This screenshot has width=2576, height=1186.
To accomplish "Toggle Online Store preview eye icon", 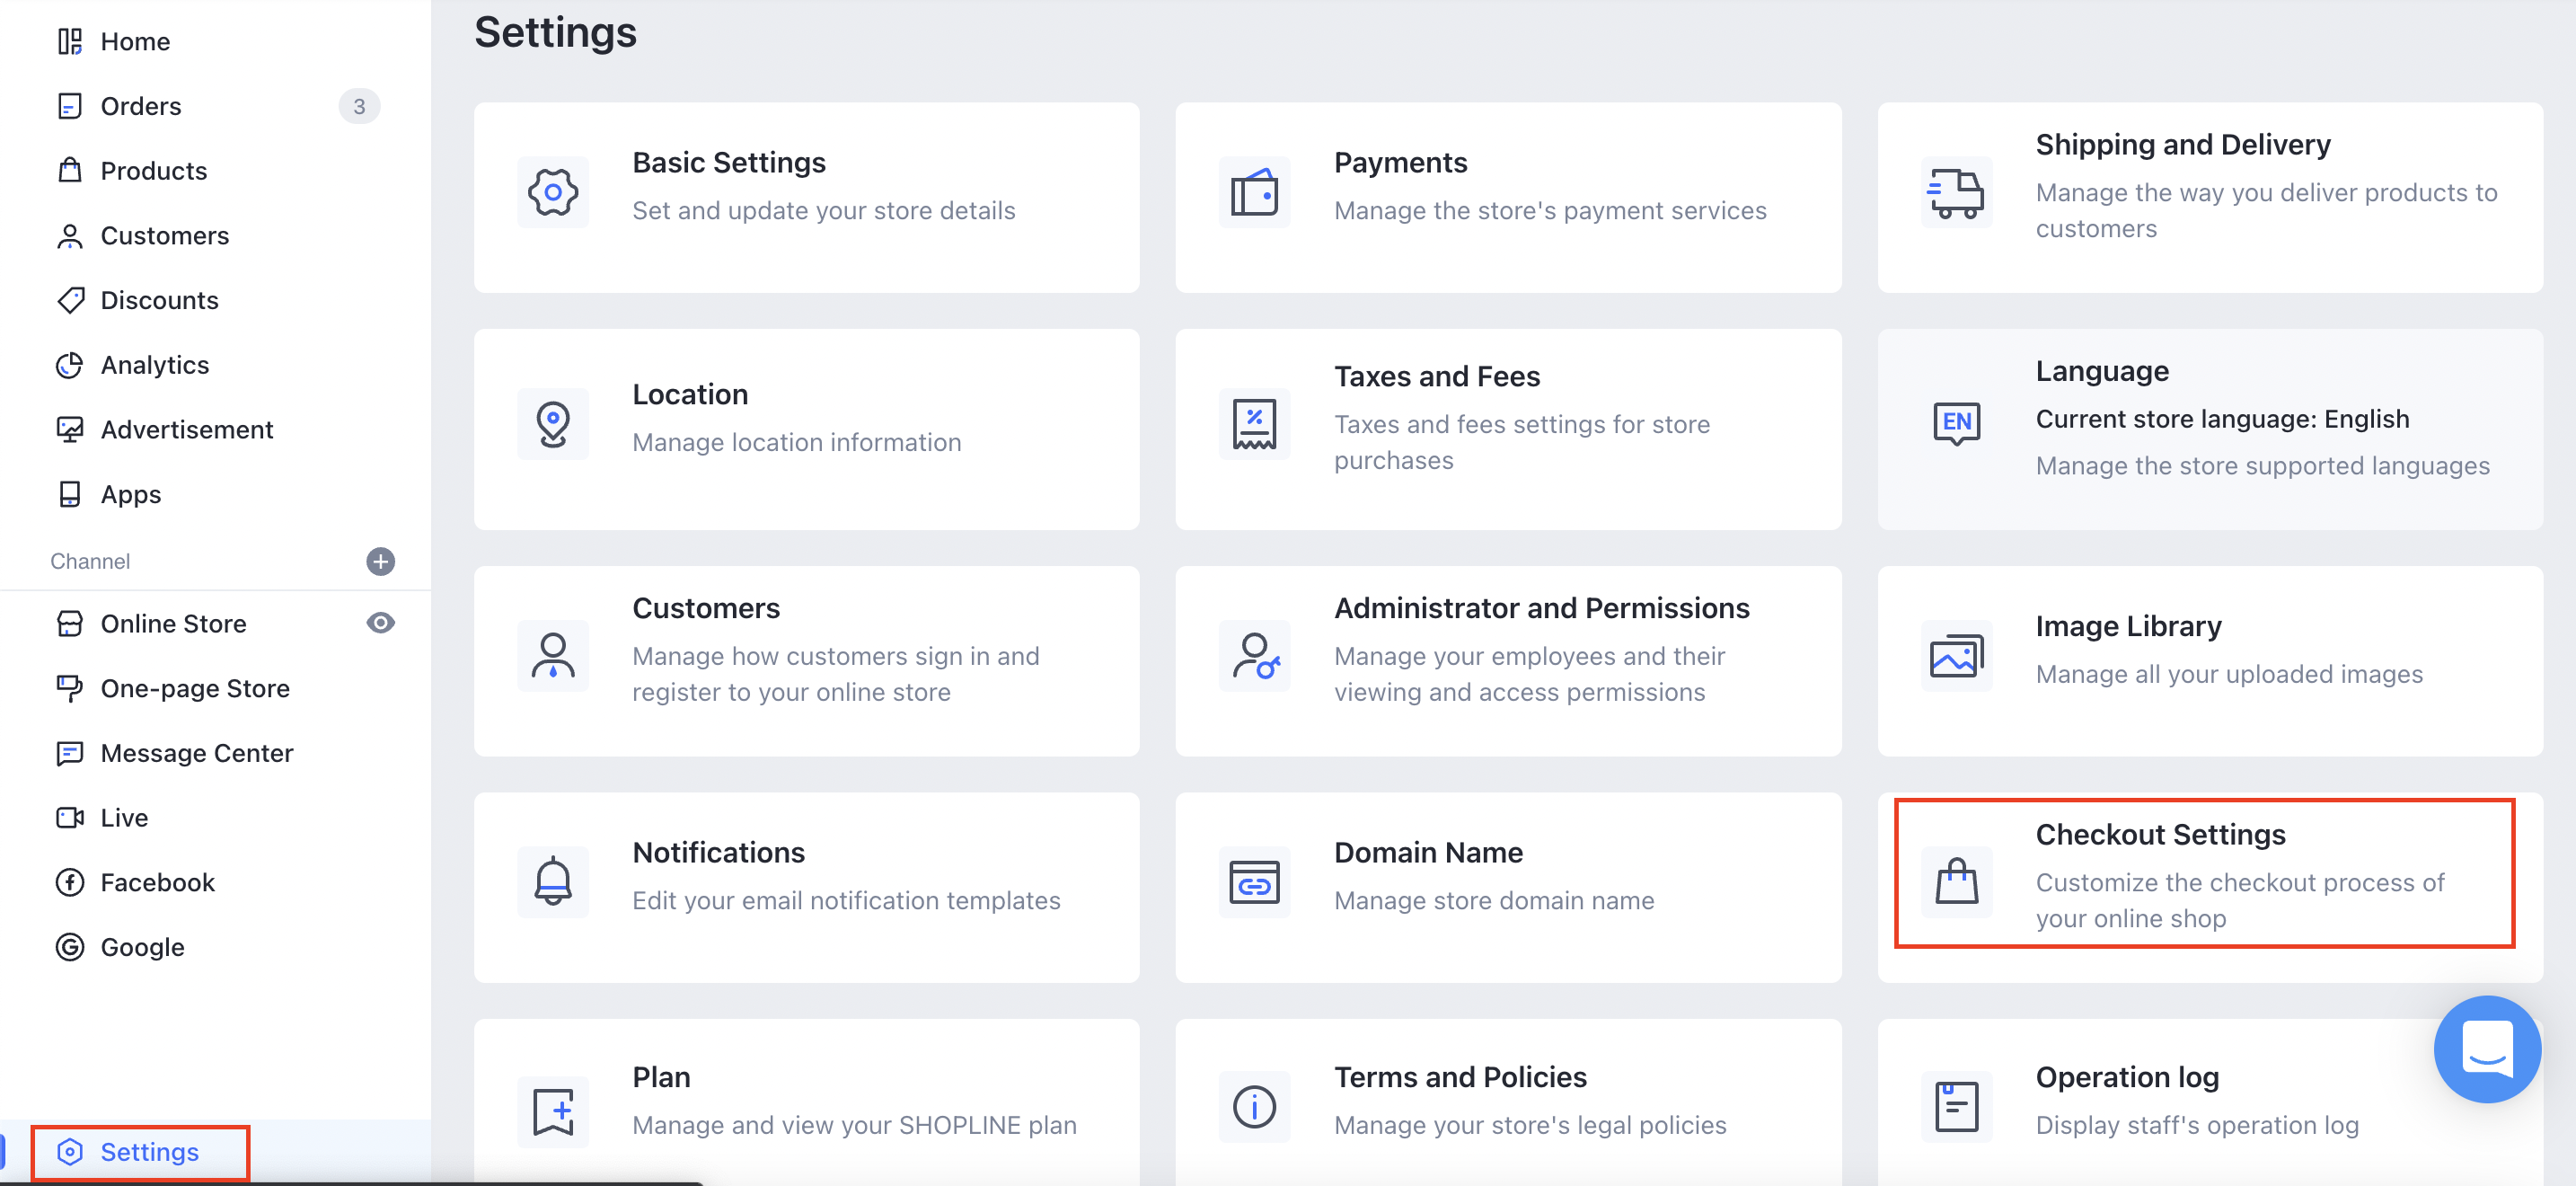I will click(x=380, y=623).
